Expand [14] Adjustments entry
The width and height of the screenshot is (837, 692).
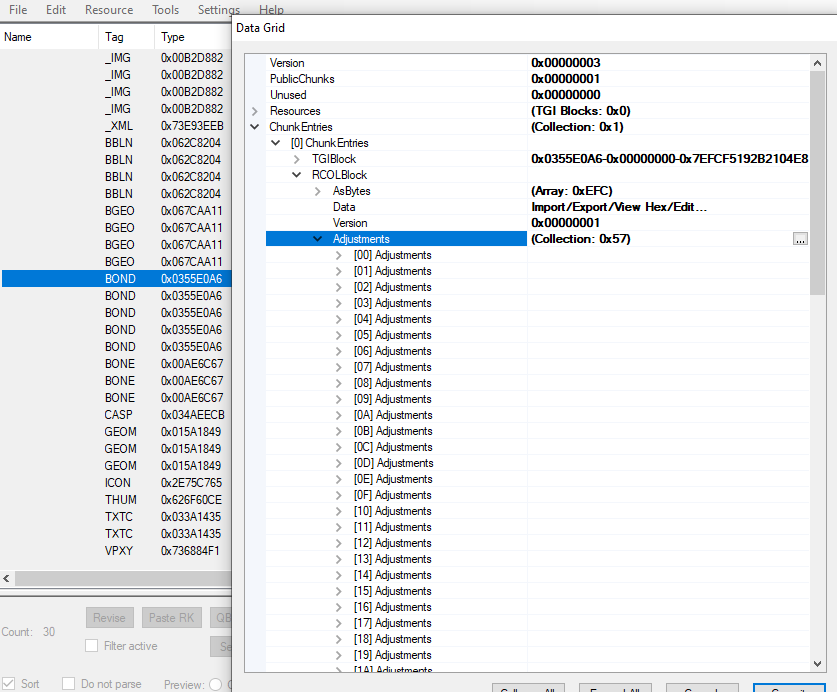338,575
